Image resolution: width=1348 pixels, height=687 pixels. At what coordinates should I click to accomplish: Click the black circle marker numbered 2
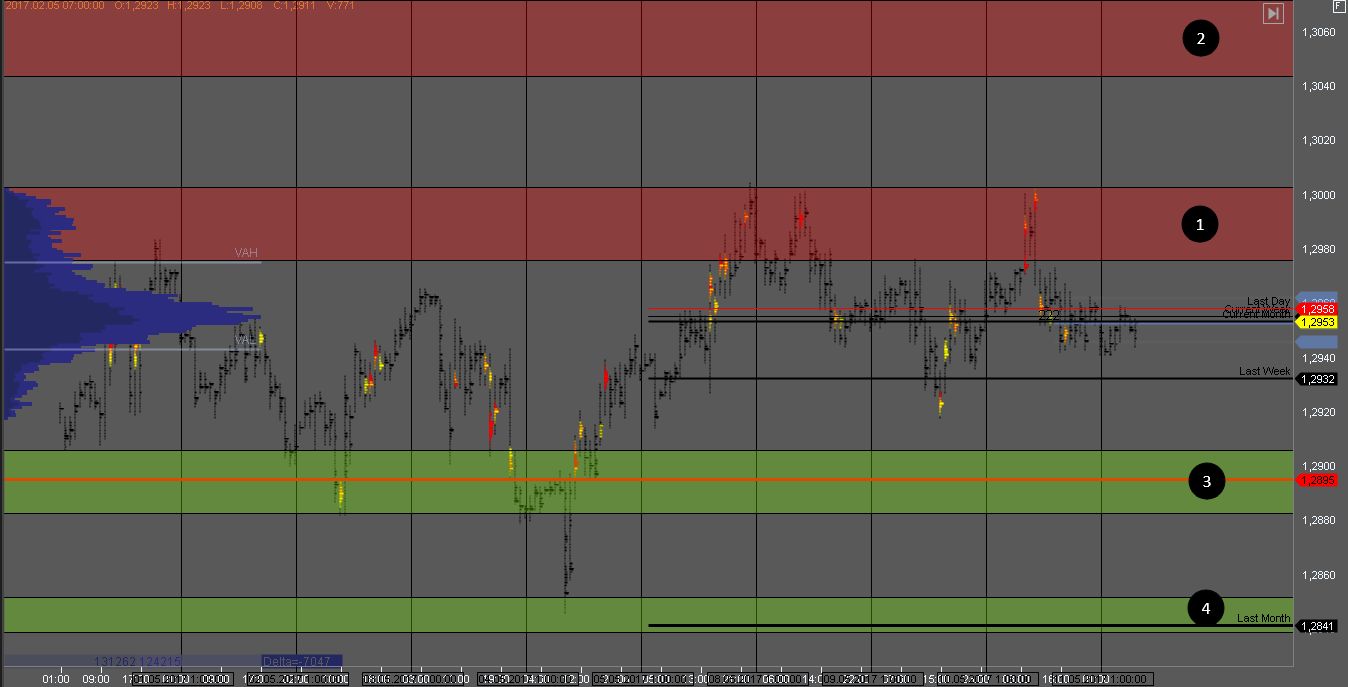click(x=1200, y=39)
